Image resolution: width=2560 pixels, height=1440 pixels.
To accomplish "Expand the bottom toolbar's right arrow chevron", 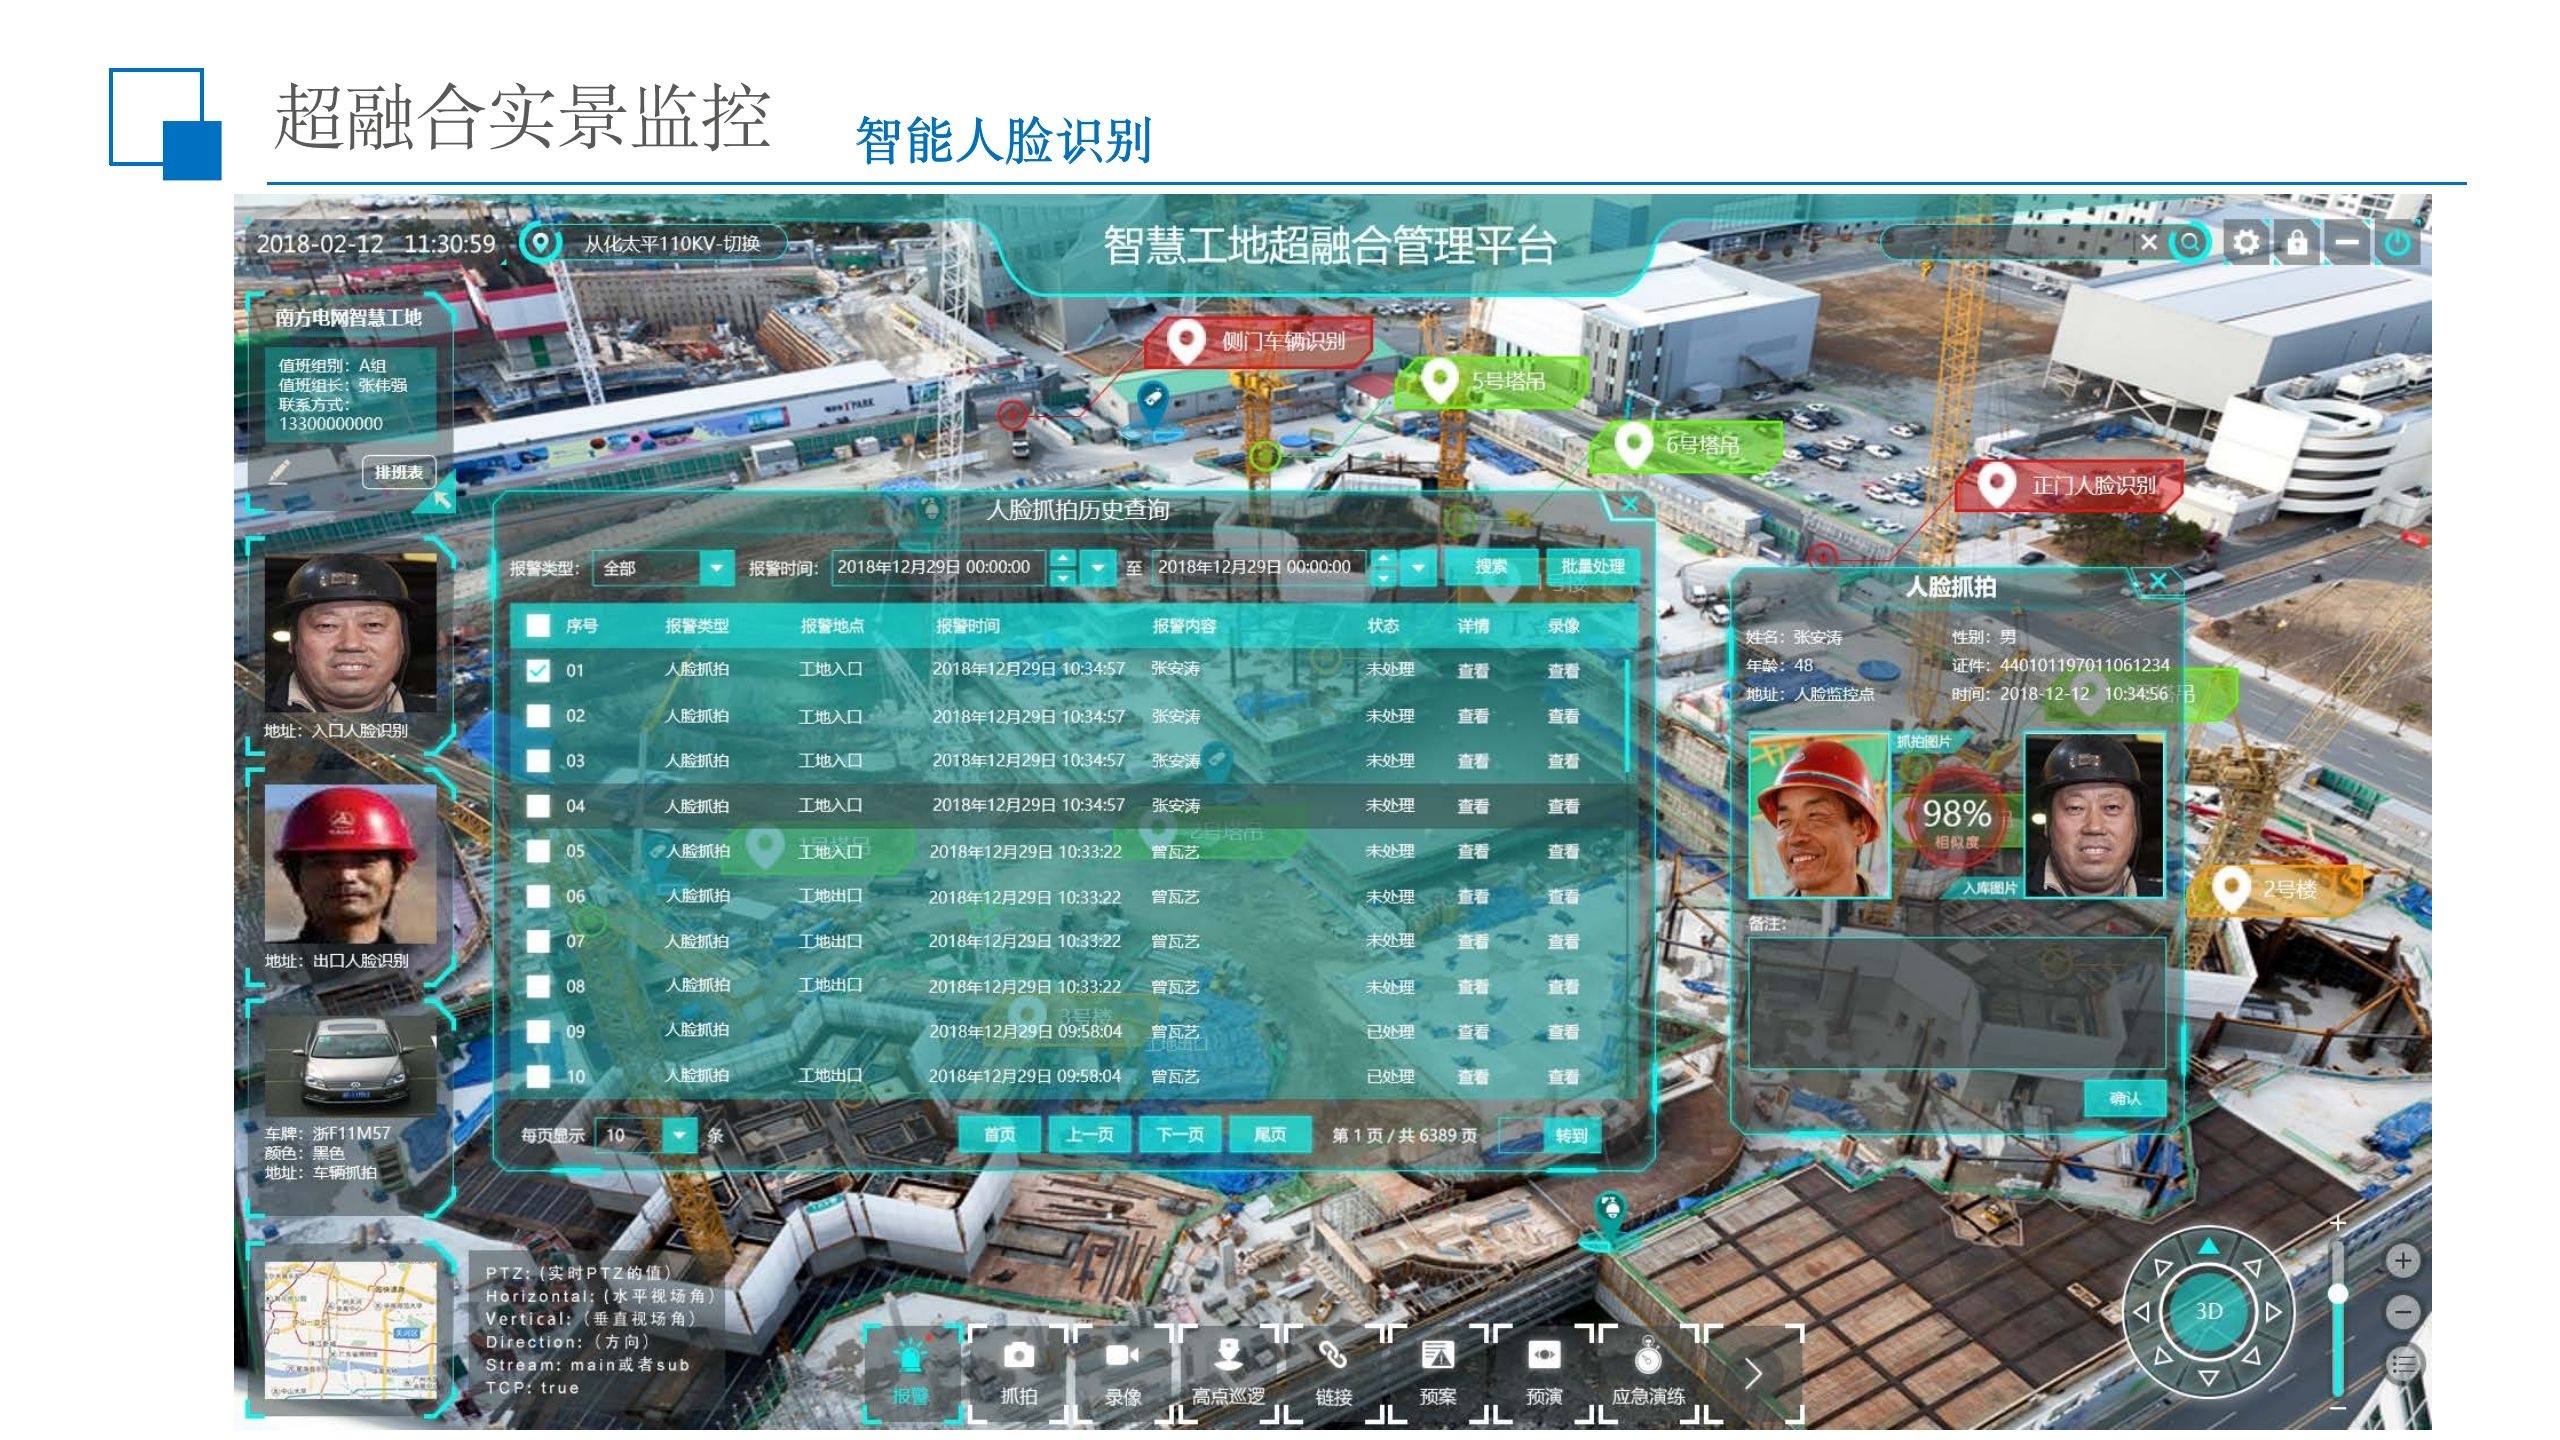I will [x=1753, y=1373].
